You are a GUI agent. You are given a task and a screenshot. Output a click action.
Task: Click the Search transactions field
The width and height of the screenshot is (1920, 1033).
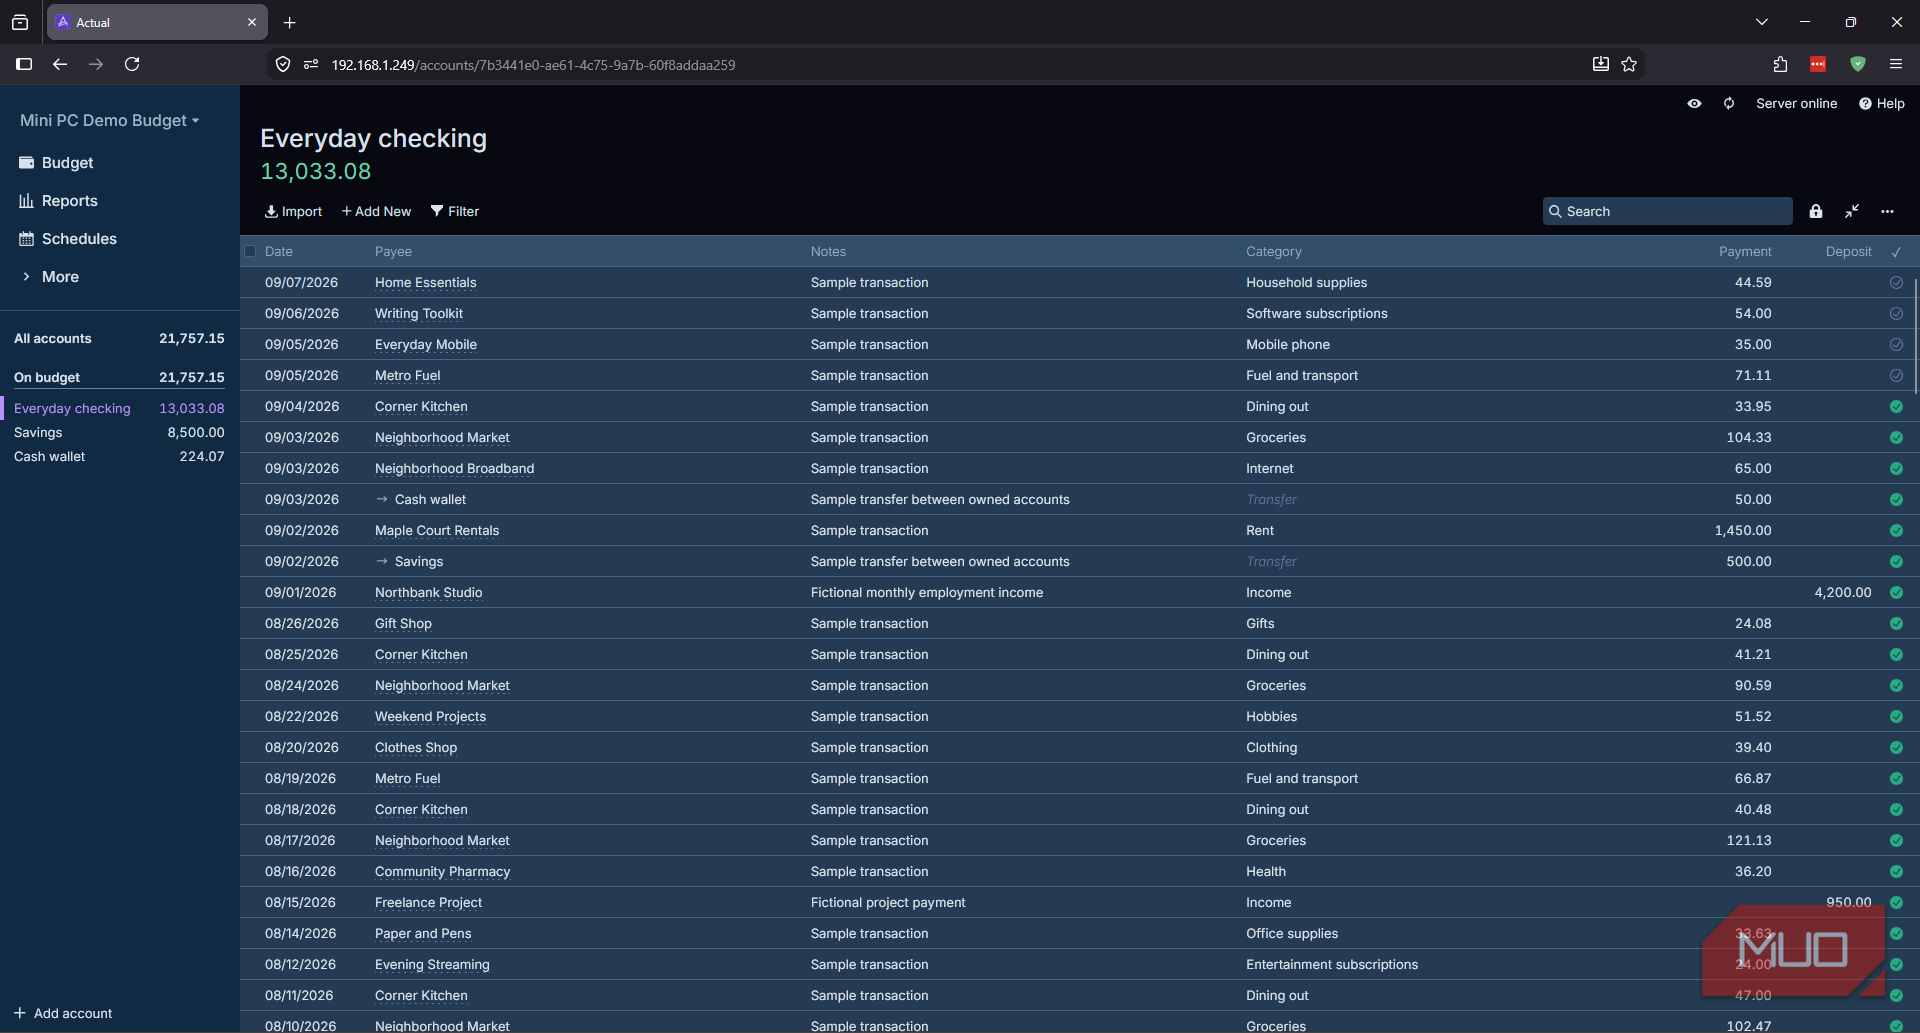tap(1667, 211)
